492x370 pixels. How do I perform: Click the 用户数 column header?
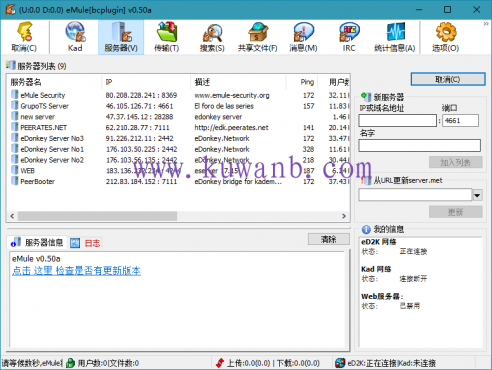(x=334, y=82)
